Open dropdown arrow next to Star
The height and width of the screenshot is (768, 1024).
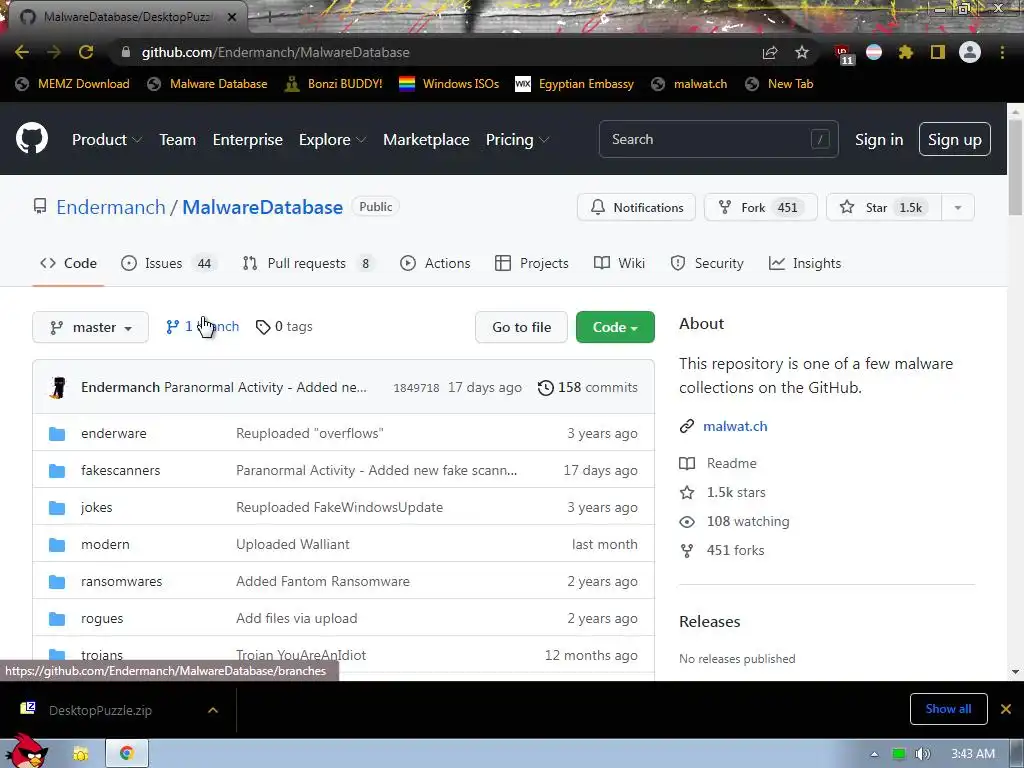coord(958,208)
